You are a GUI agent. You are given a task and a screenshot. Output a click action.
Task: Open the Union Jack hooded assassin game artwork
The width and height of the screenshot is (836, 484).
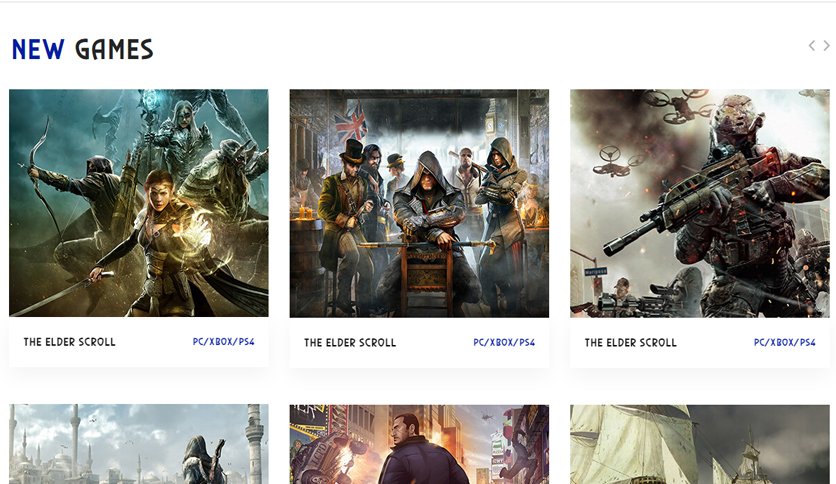[419, 203]
